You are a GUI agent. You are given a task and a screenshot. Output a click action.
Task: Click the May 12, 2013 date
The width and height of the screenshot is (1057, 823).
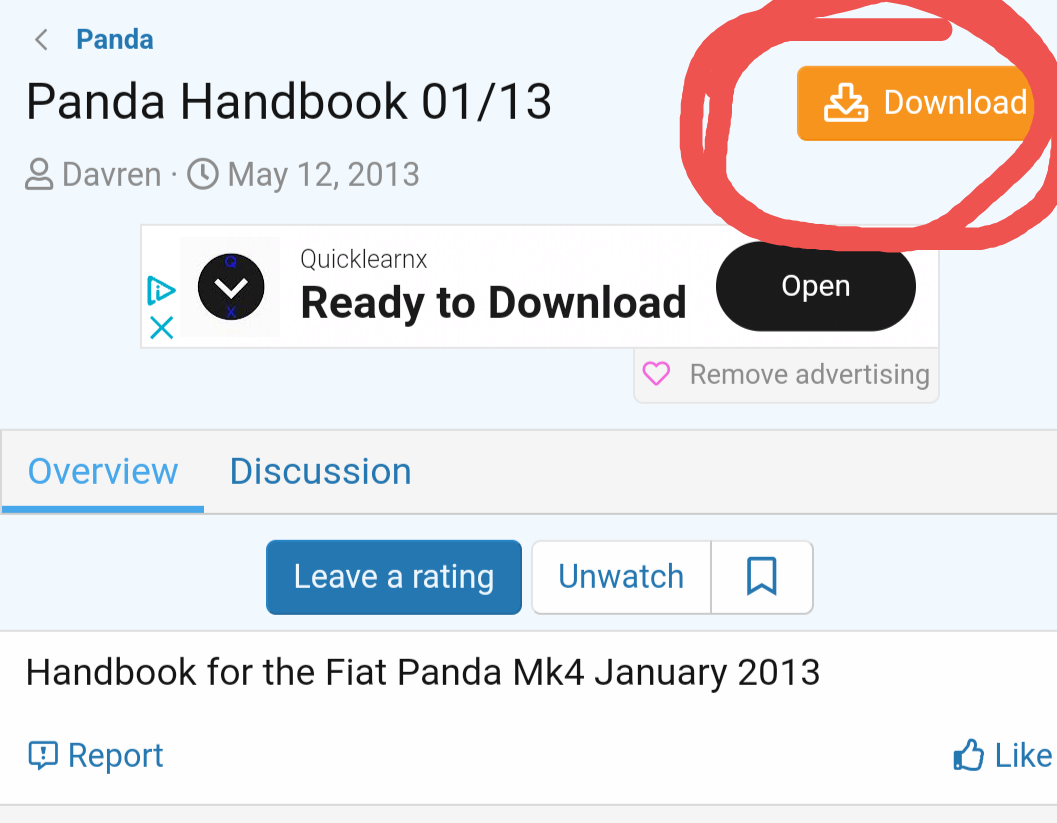pos(324,175)
